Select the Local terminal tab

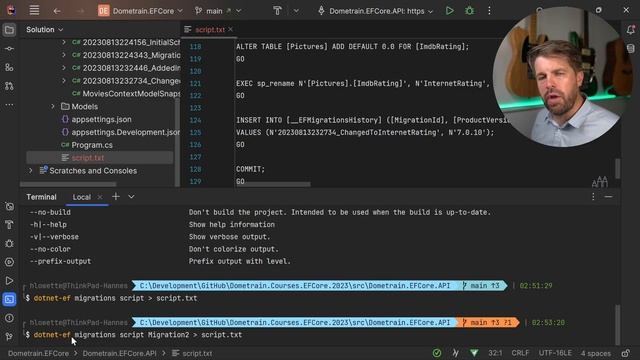click(x=82, y=197)
